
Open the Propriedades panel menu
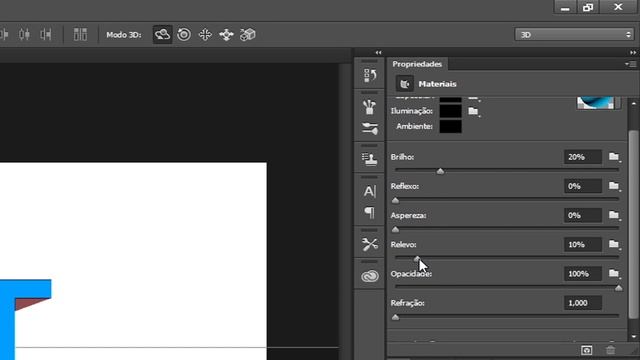pos(631,64)
